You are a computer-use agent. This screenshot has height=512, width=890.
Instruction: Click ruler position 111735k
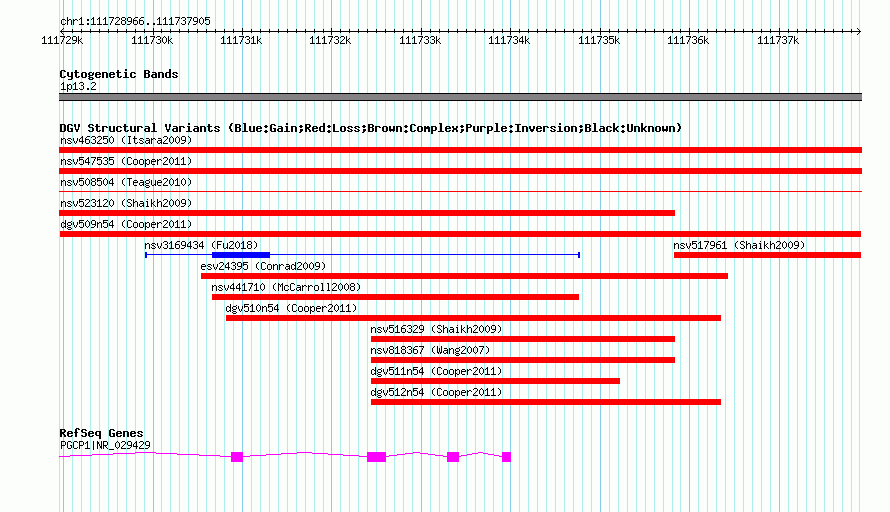[599, 40]
